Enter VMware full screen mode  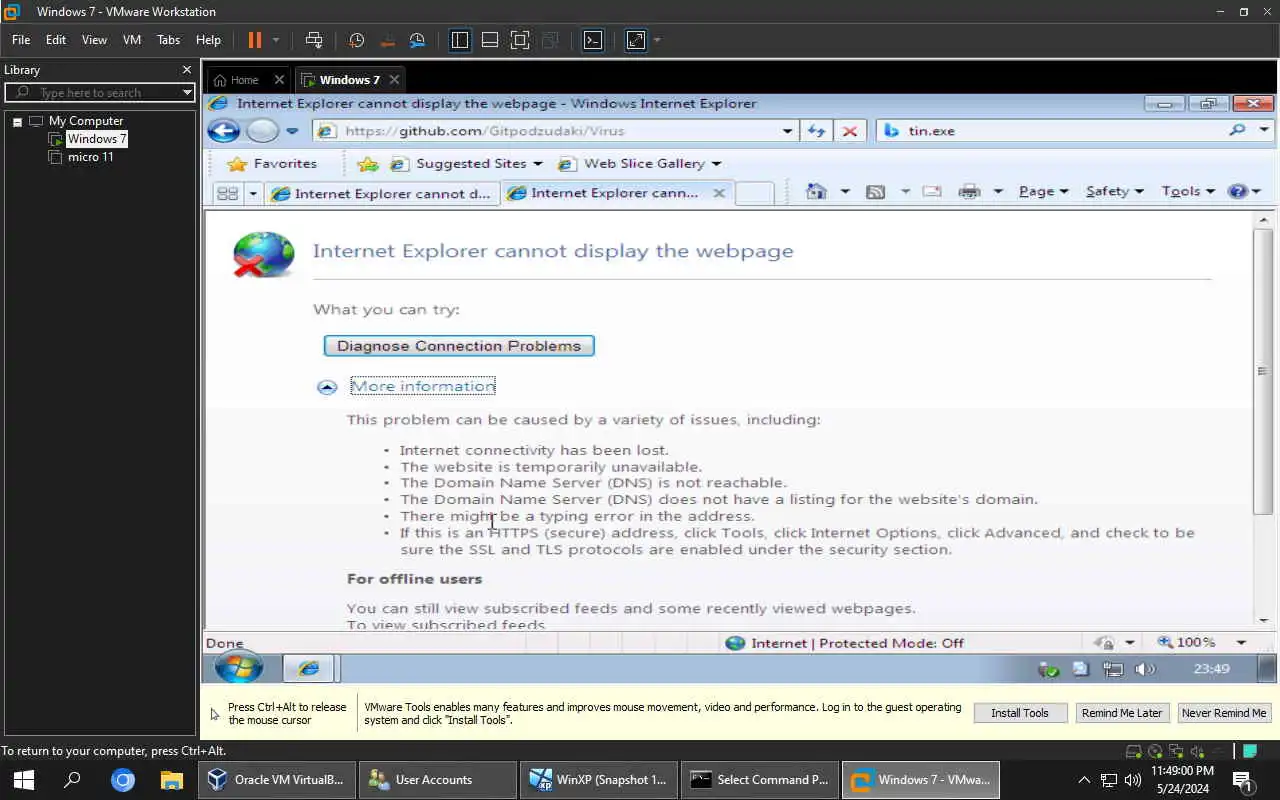click(520, 40)
